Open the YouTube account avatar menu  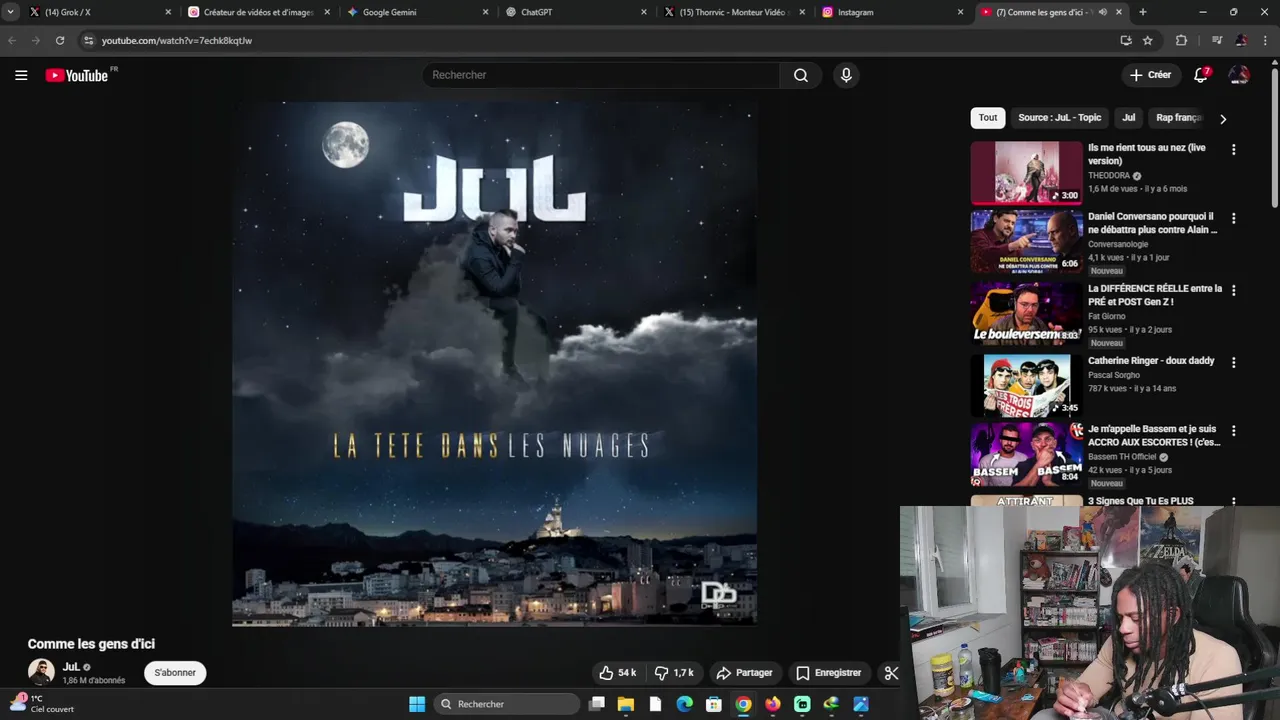point(1239,75)
